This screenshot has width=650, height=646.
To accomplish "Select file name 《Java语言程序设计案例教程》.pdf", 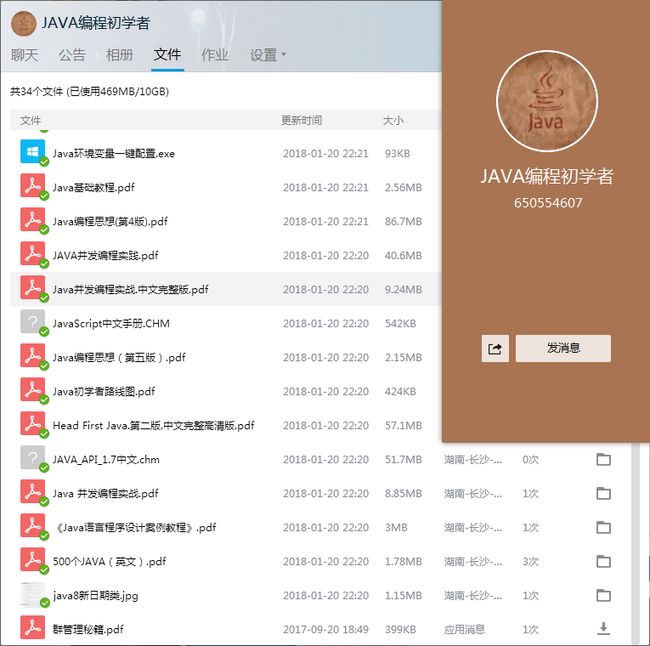I will 135,527.
